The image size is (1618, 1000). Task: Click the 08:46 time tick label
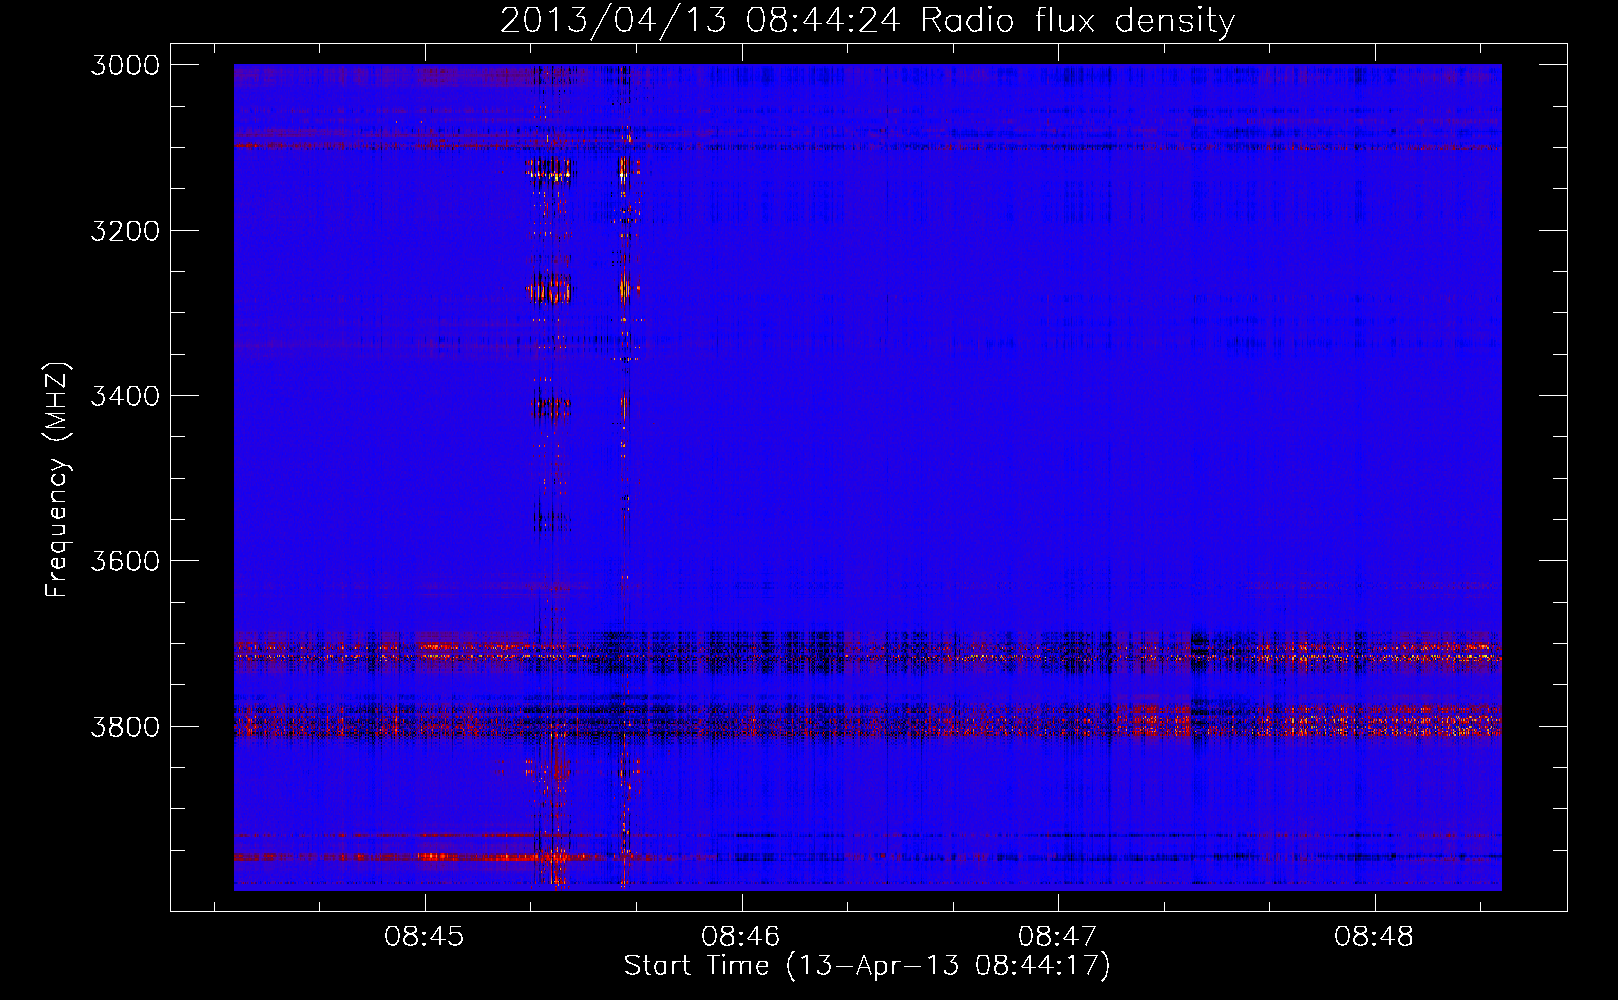pyautogui.click(x=741, y=936)
